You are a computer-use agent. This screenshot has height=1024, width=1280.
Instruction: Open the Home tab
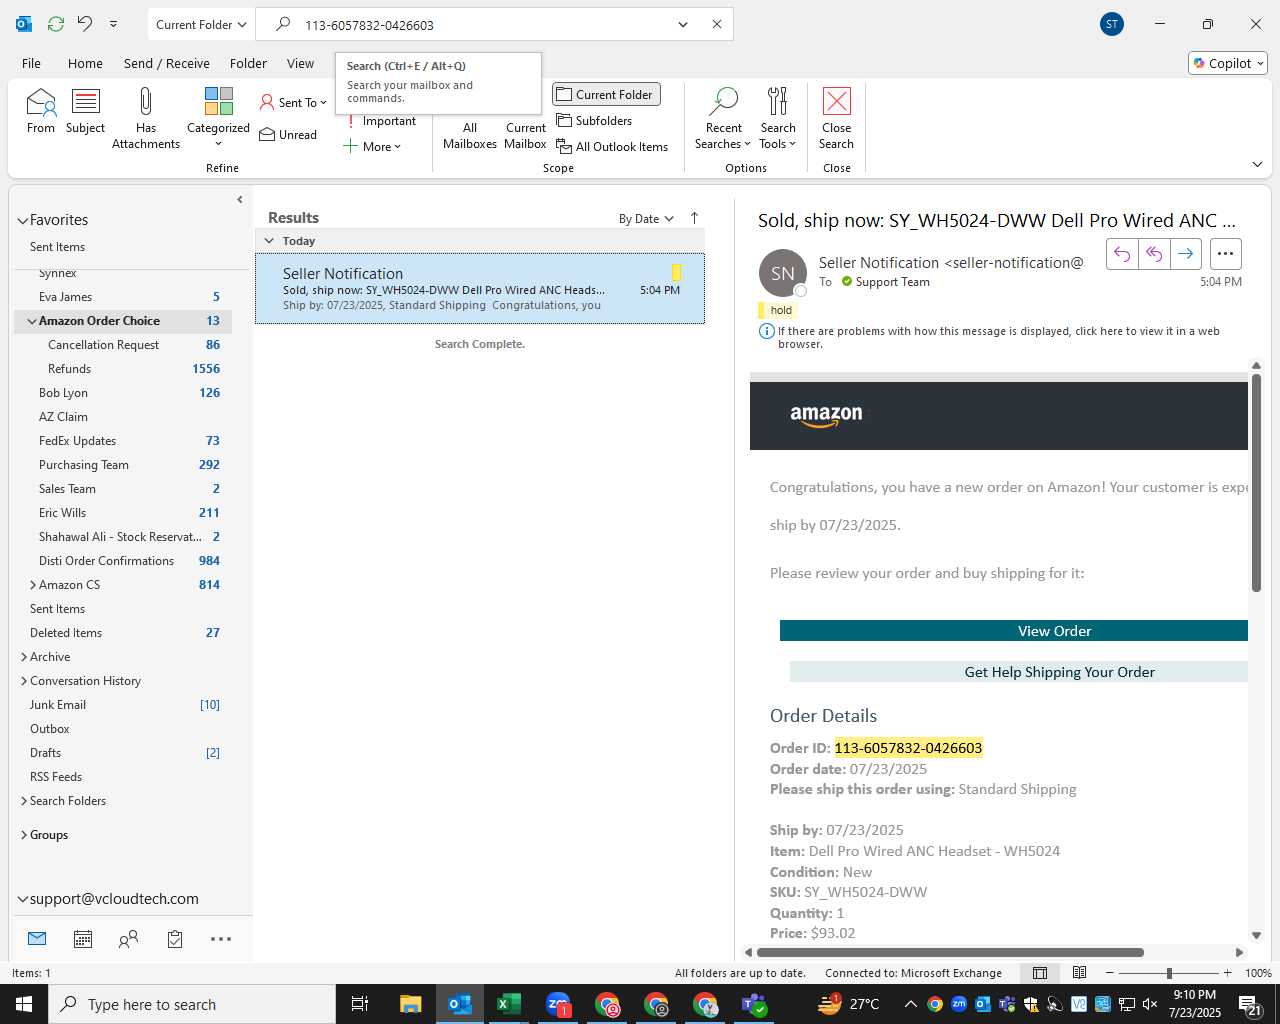[x=85, y=63]
